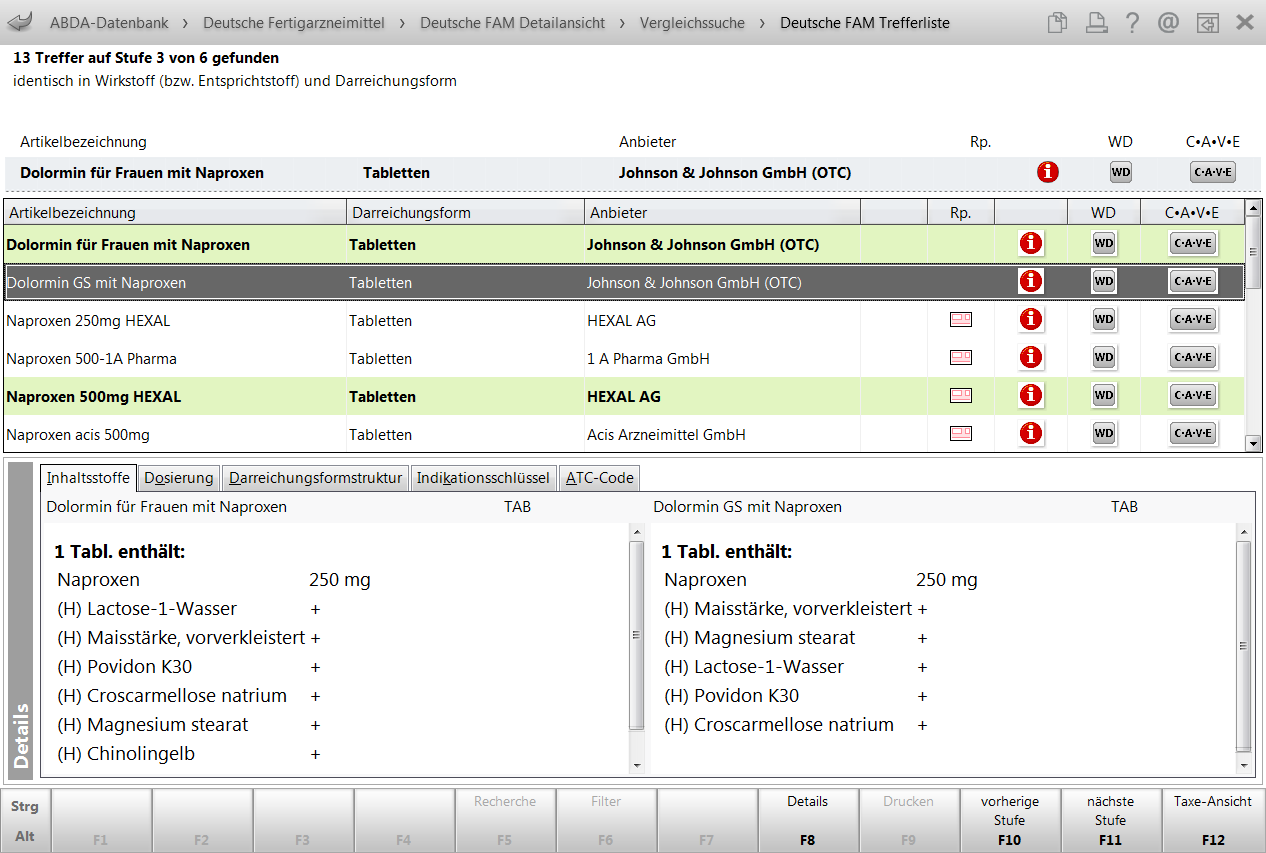Screen dimensions: 1266x853
Task: Click prescription Rp. icon for Naproxen acis 500mg
Action: 960,434
